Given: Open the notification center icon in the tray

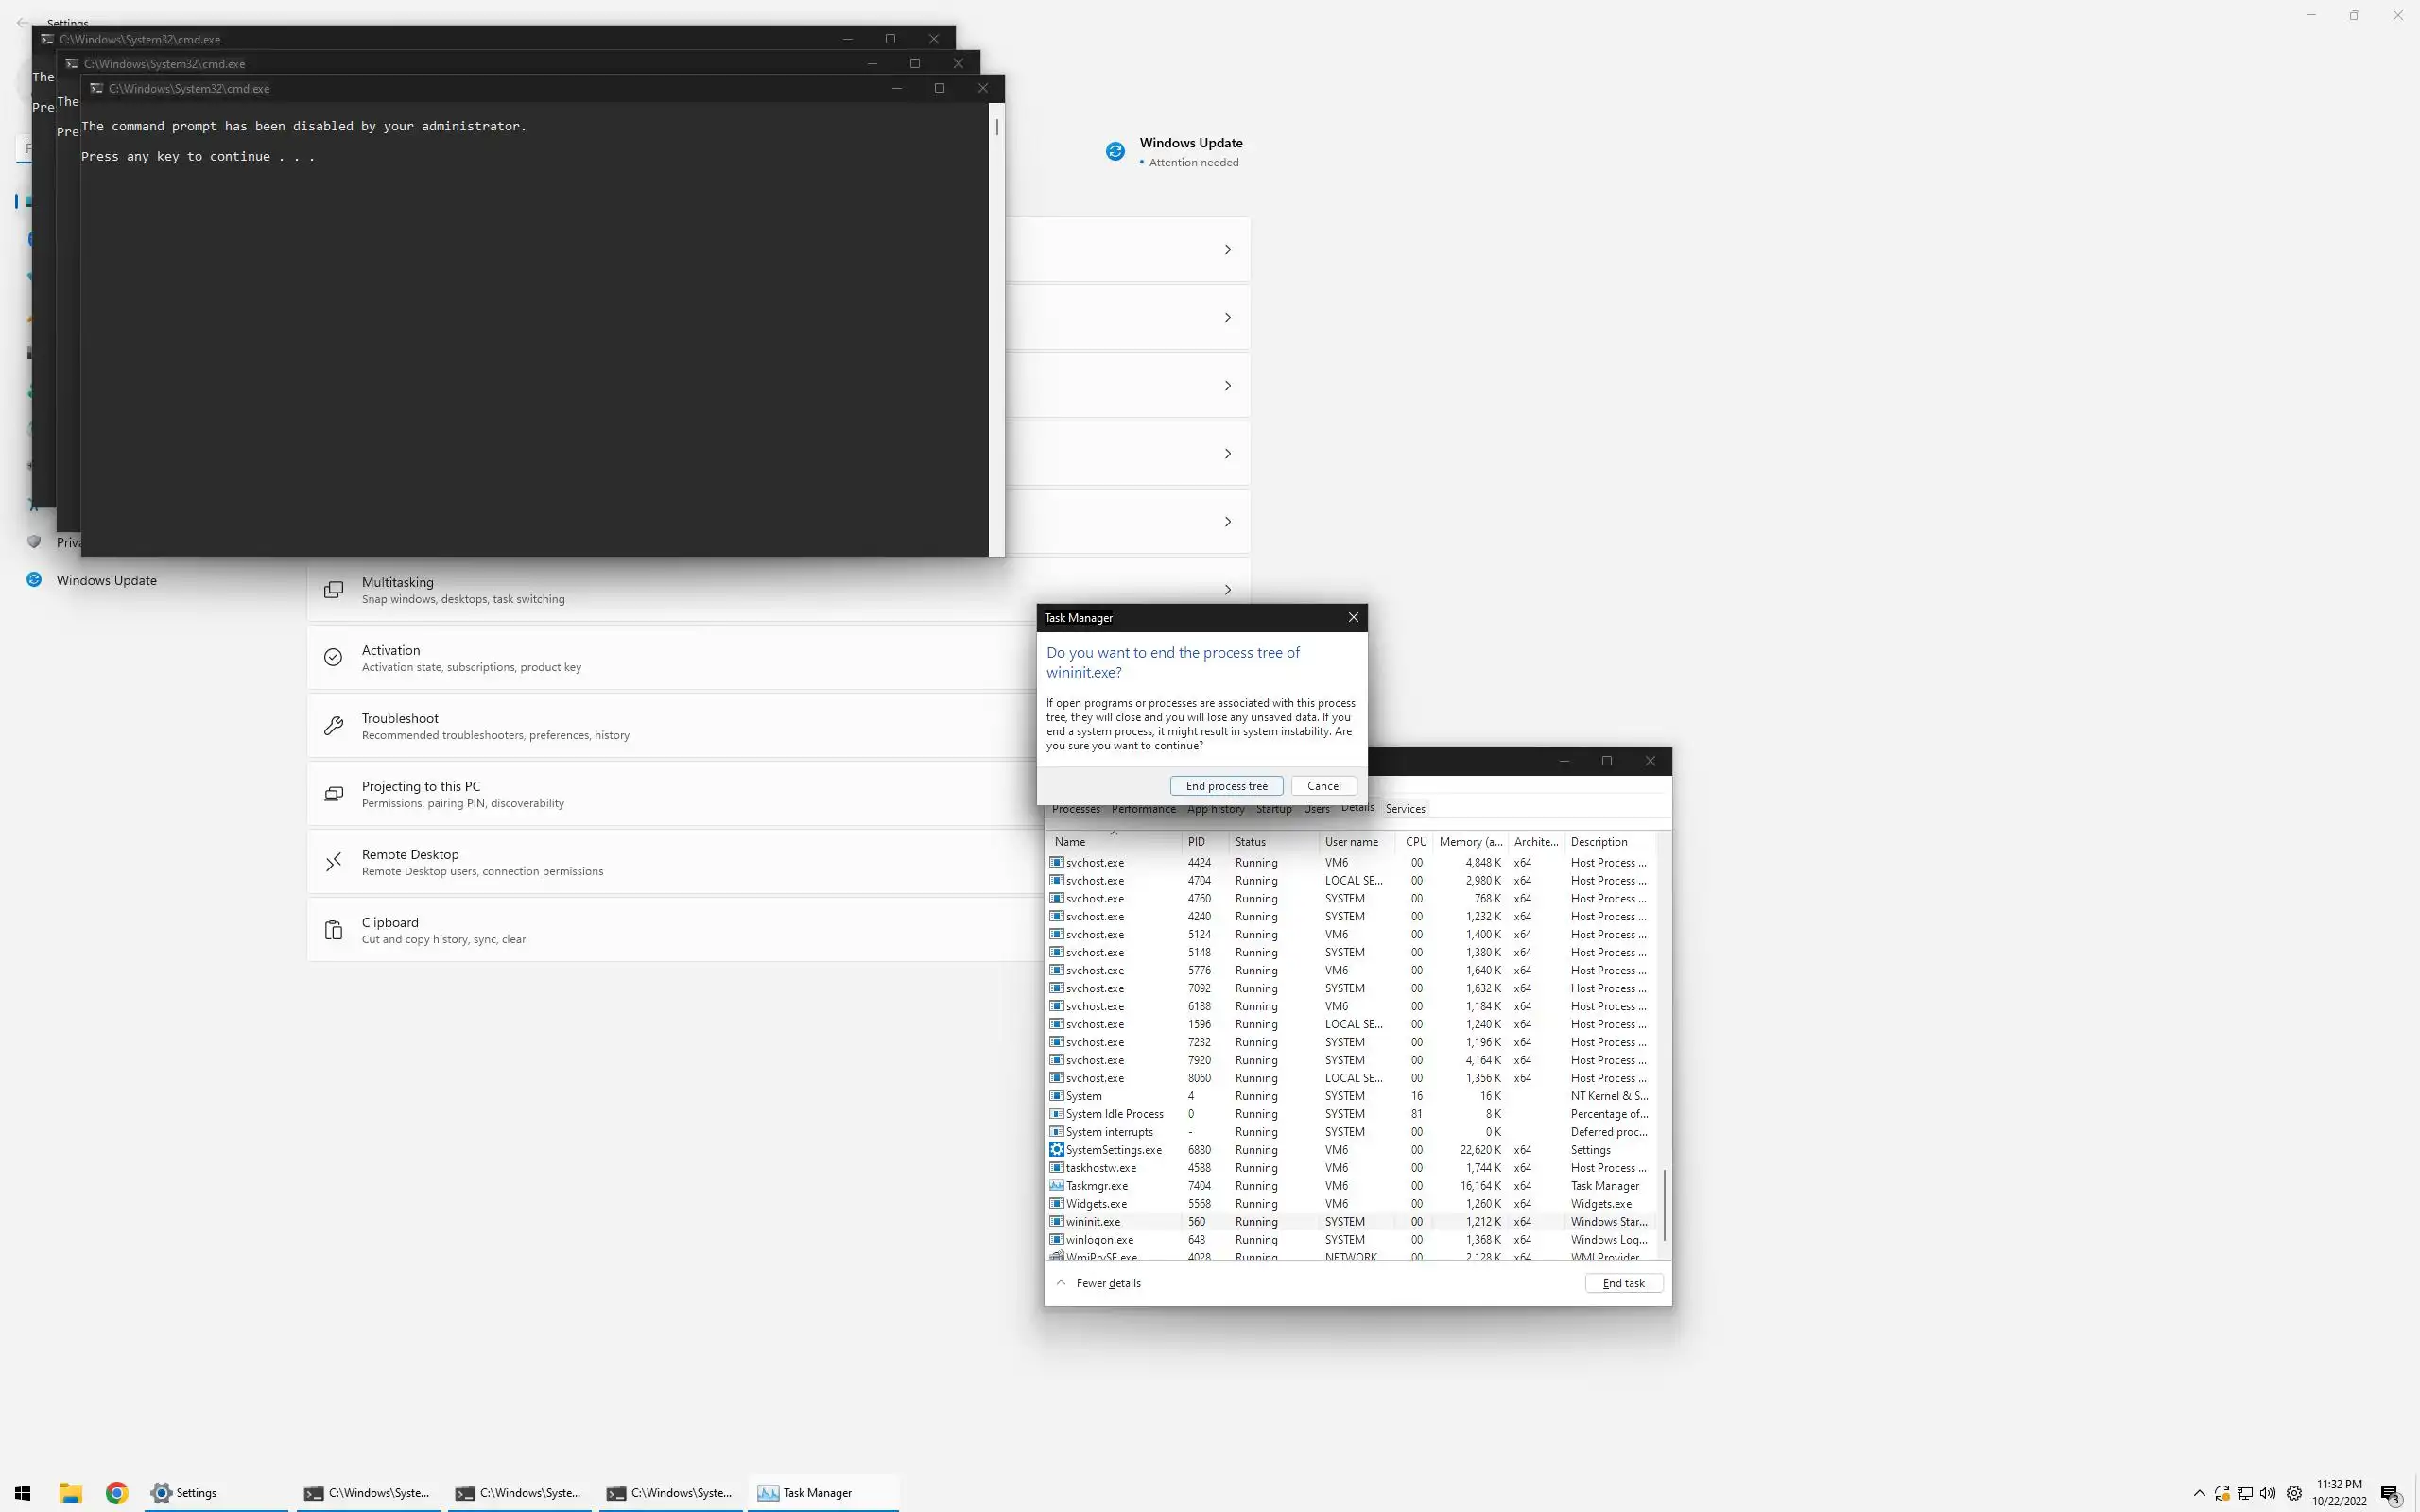Looking at the screenshot, I should tap(2390, 1494).
